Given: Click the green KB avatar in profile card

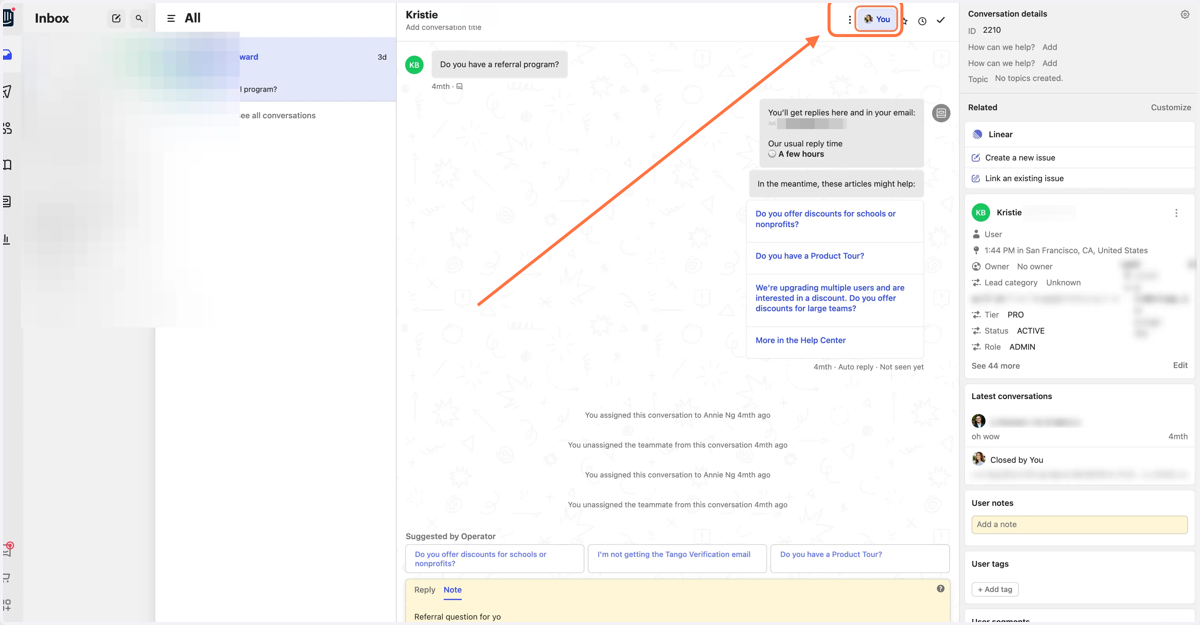Looking at the screenshot, I should (981, 212).
